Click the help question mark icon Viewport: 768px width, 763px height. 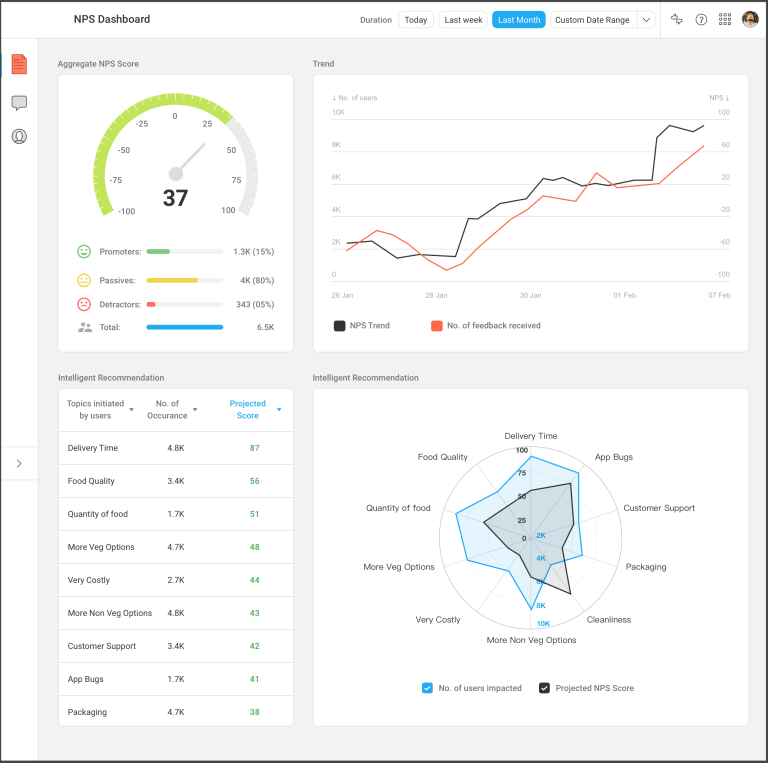[701, 20]
